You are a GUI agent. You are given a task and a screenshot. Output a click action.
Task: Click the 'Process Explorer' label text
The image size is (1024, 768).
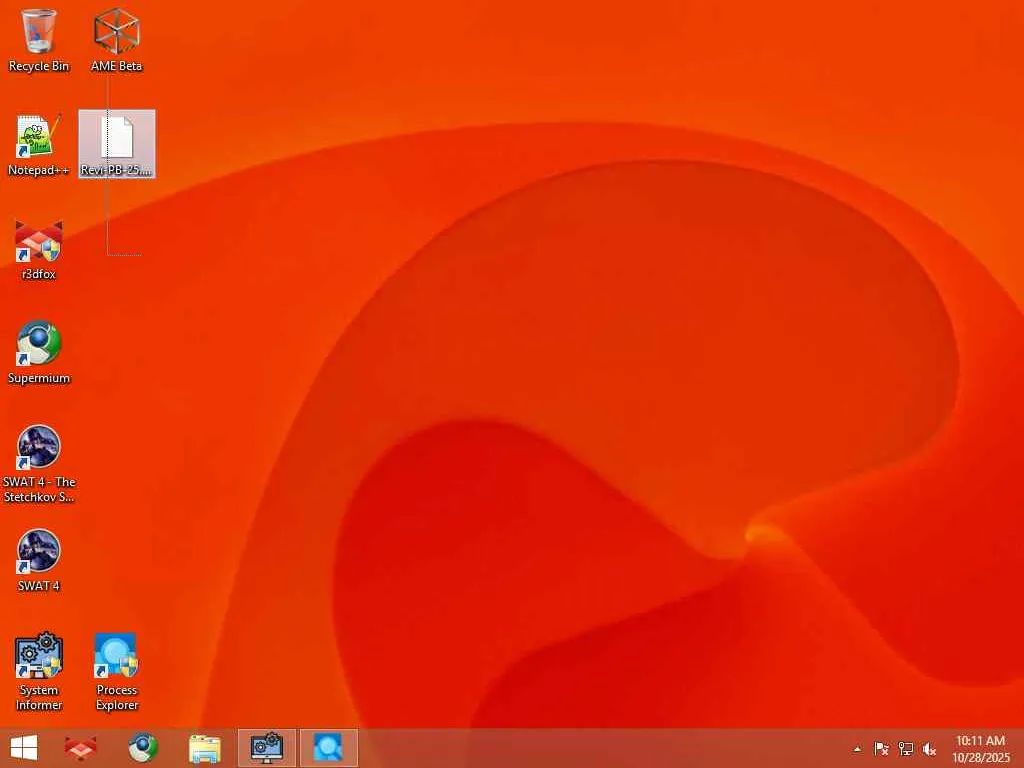117,697
